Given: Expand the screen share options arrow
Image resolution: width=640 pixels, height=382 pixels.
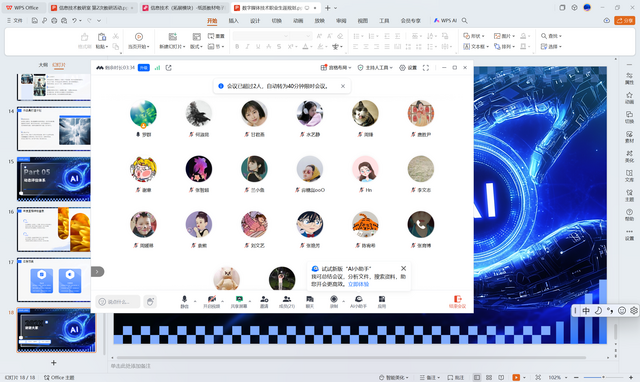Looking at the screenshot, I should tap(251, 301).
